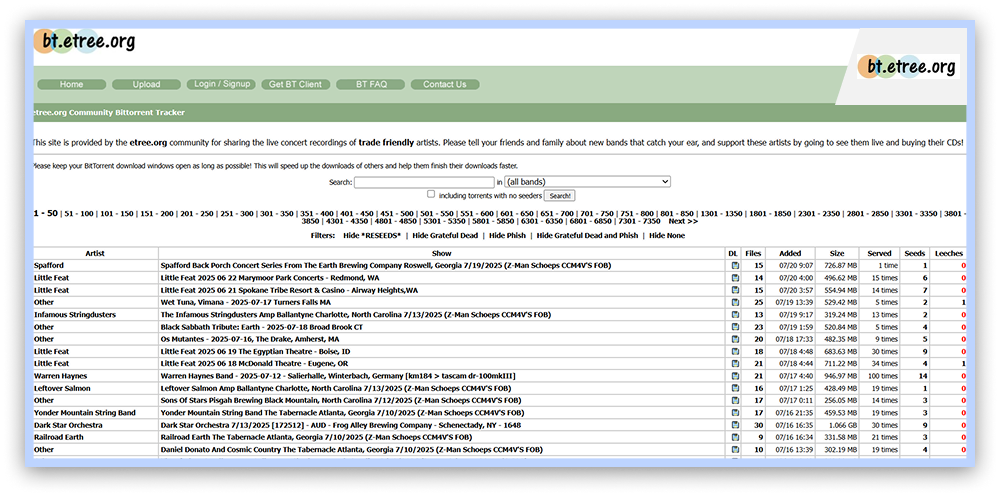Download Little Feat Spokane Tribe Resort torrent
The height and width of the screenshot is (496, 1000).
pyautogui.click(x=735, y=290)
